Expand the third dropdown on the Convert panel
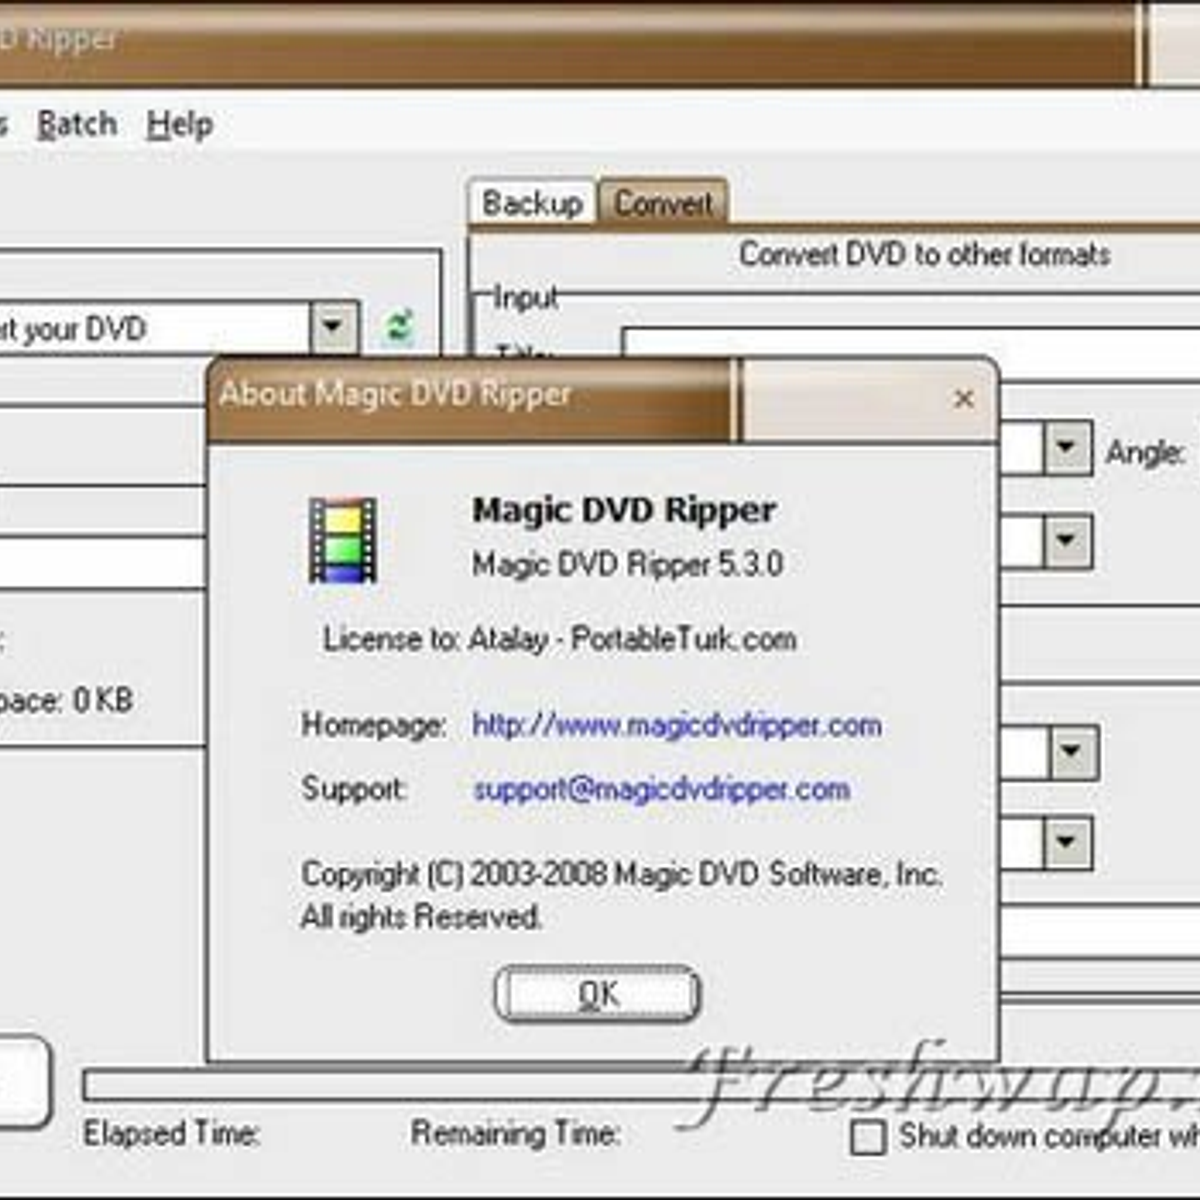This screenshot has width=1200, height=1200. click(x=1072, y=752)
